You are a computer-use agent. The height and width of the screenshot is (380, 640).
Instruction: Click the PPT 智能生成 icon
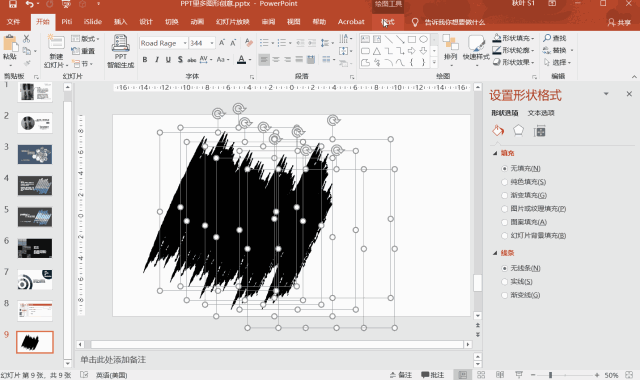pyautogui.click(x=120, y=51)
